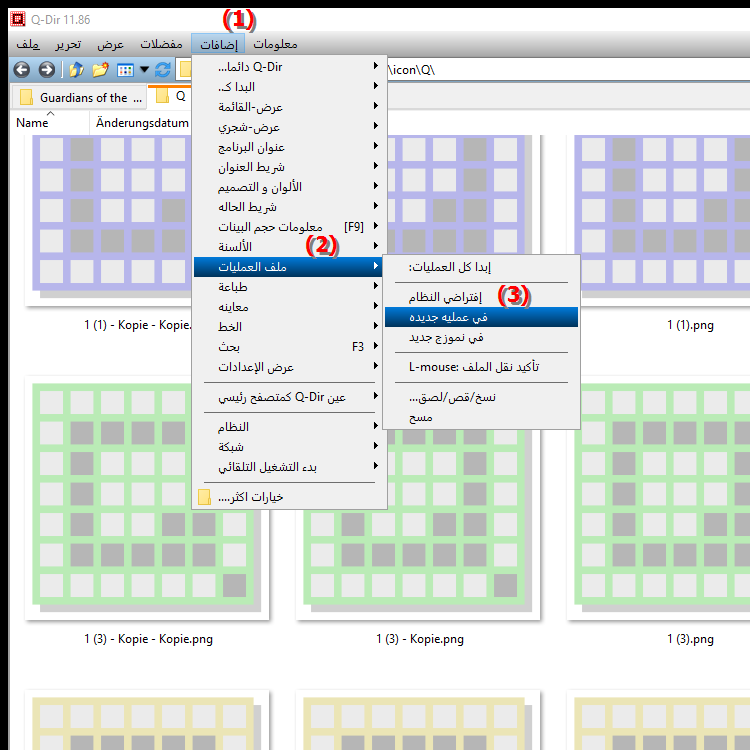Expand the معاينه submenu
Screen dimensions: 750x750
coord(289,307)
